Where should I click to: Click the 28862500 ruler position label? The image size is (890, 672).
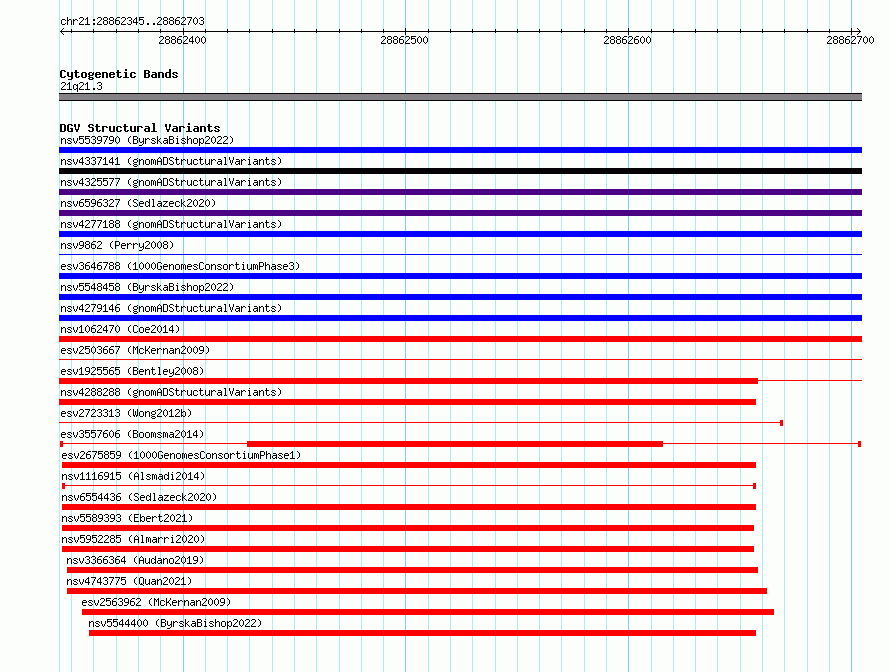pos(405,40)
